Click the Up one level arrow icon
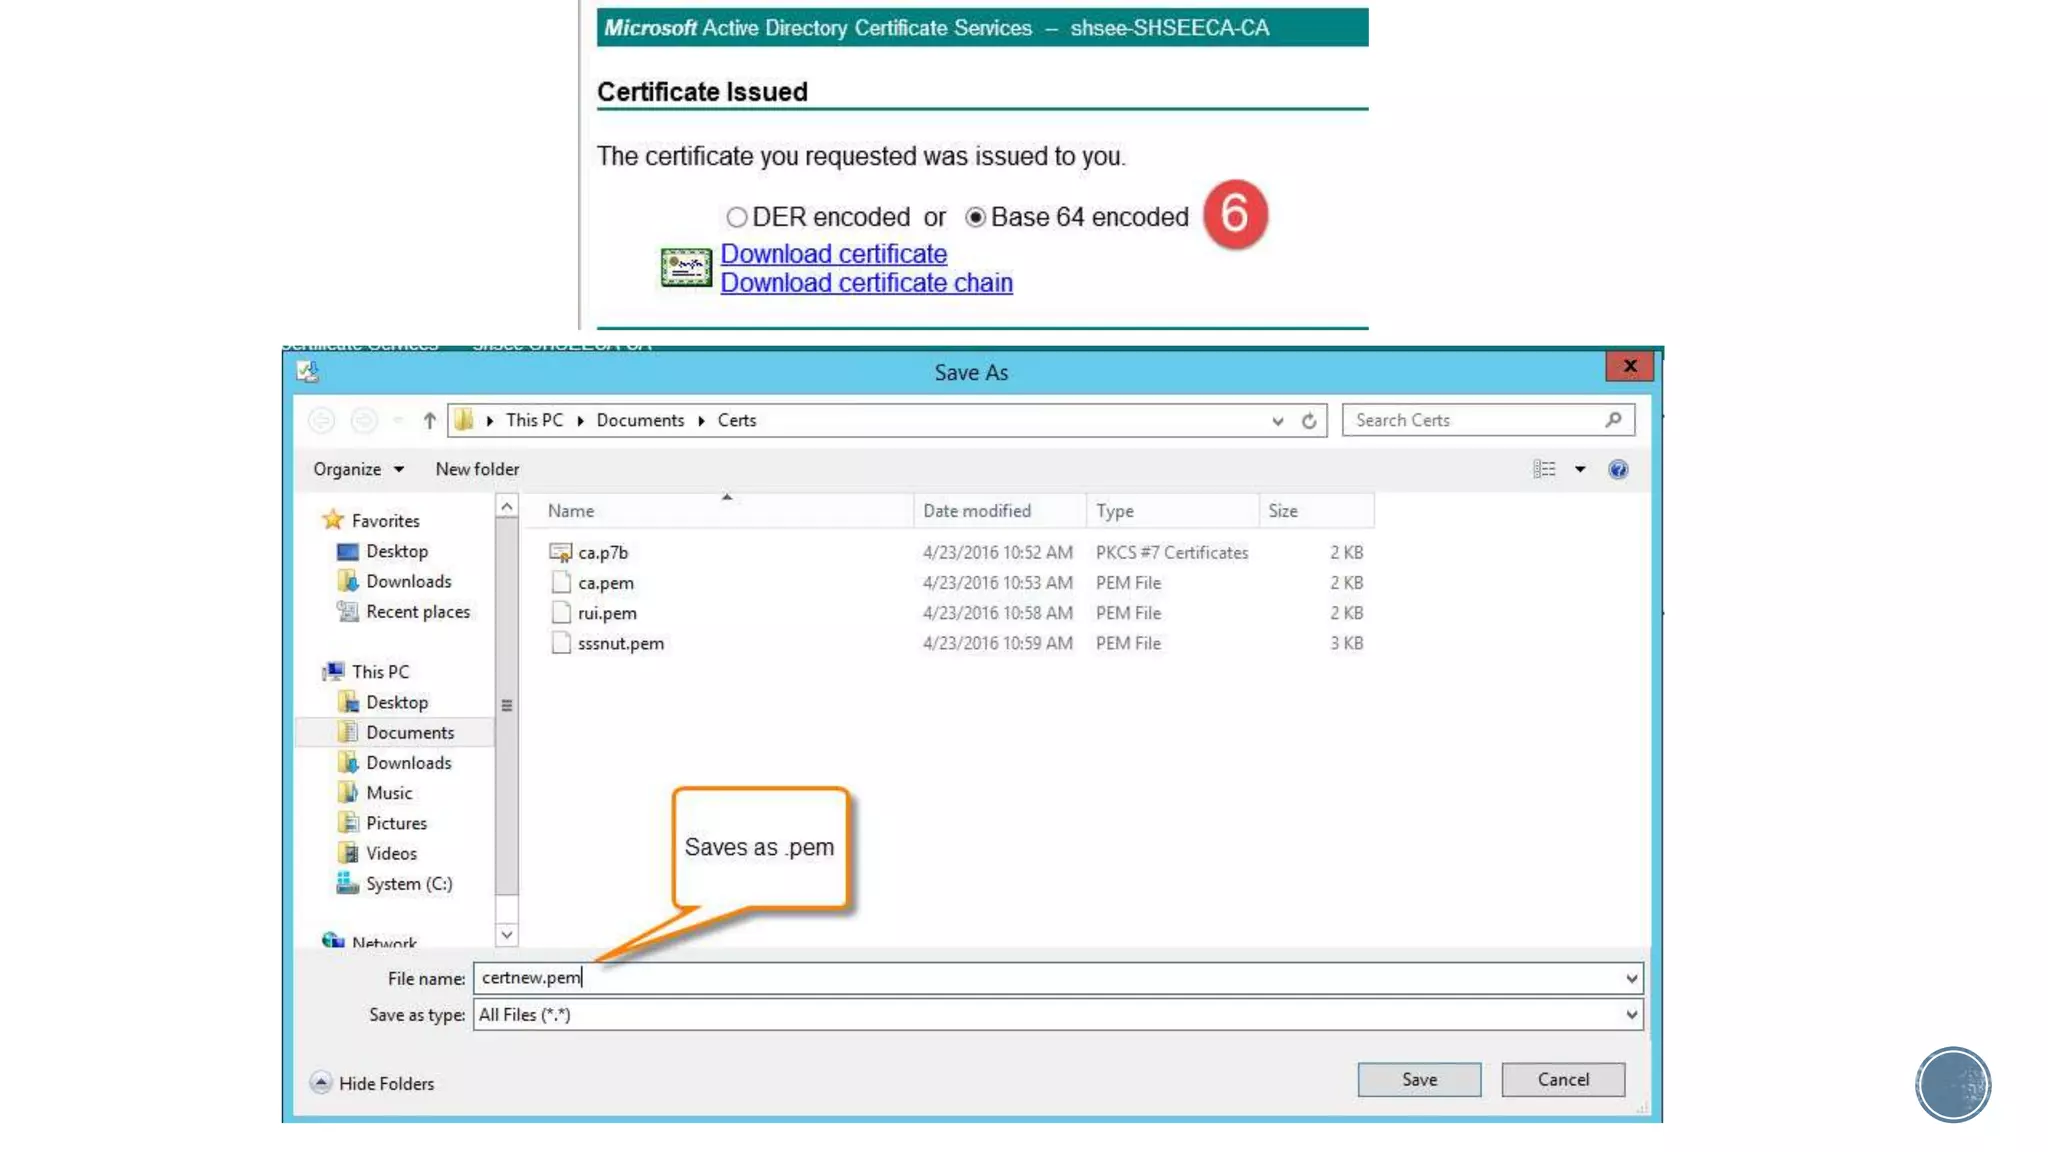Screen dimensions: 2048x1152 [x=429, y=421]
